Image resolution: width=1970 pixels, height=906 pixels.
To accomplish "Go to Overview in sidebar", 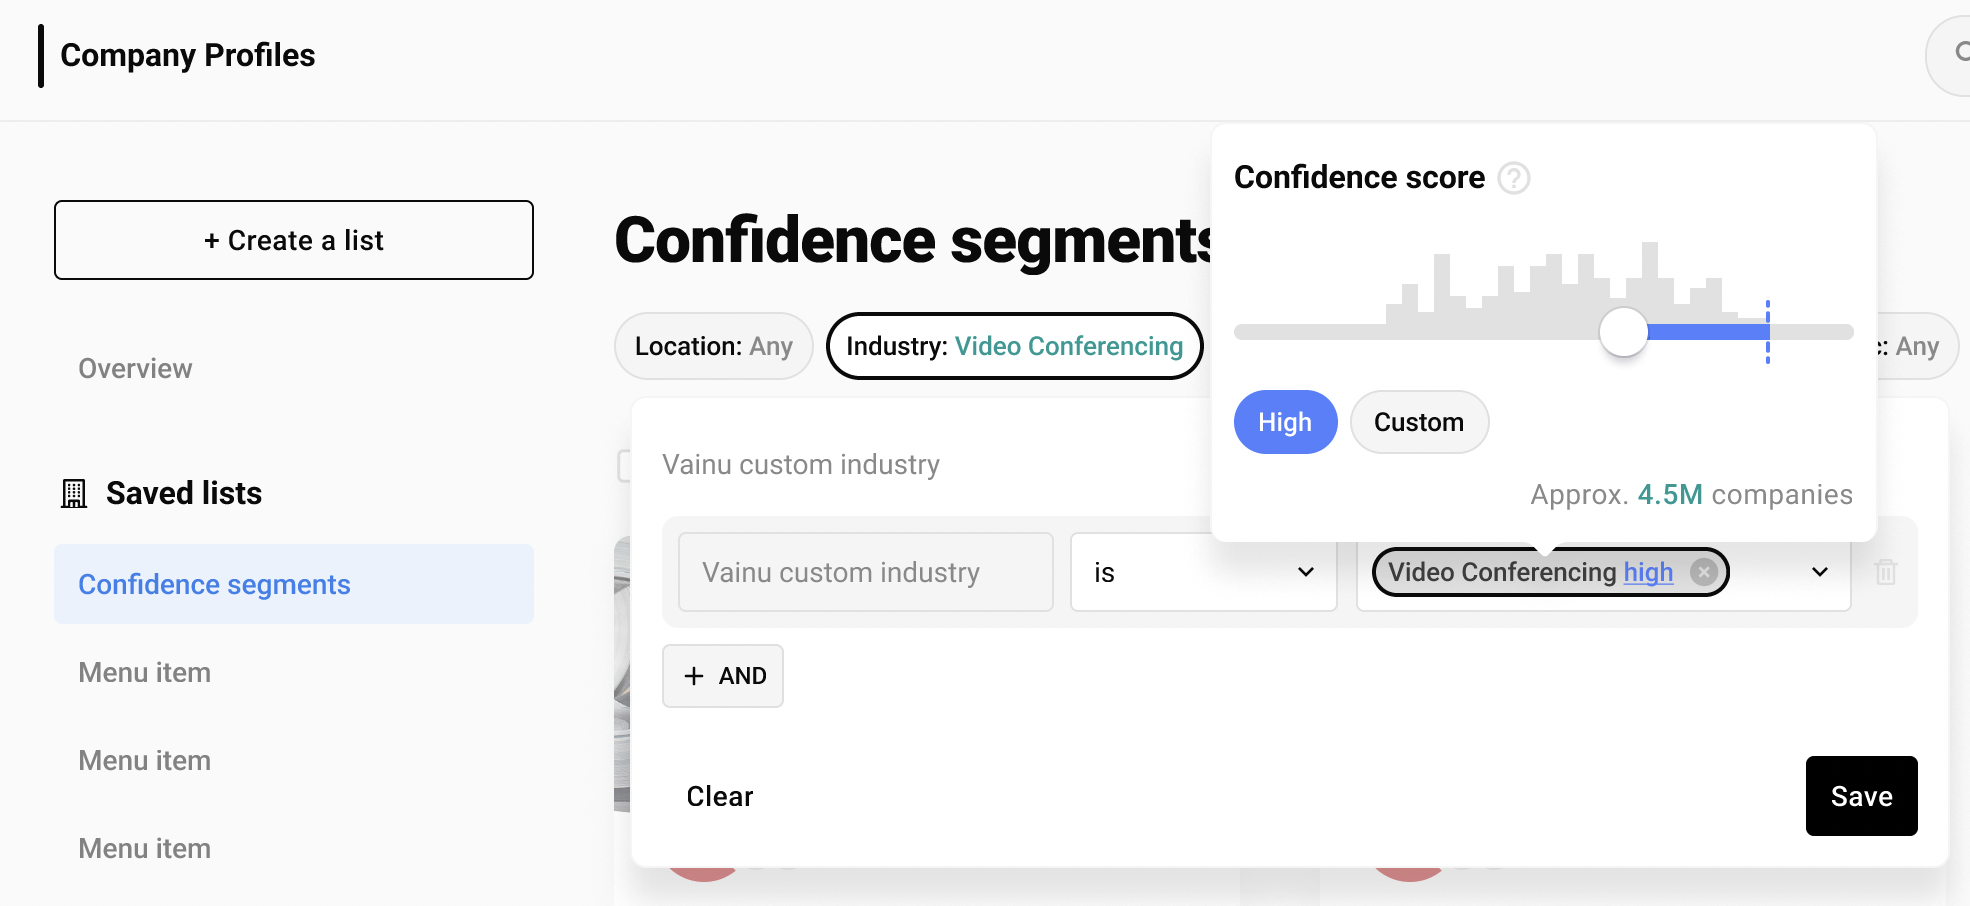I will pos(135,369).
